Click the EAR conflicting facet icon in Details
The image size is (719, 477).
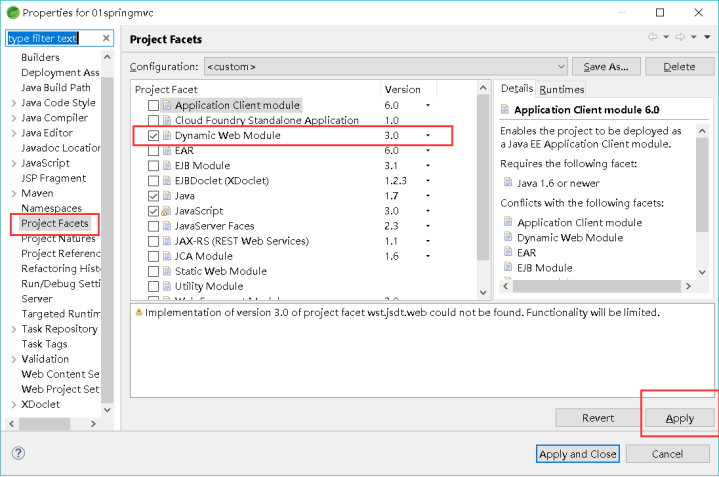click(509, 253)
